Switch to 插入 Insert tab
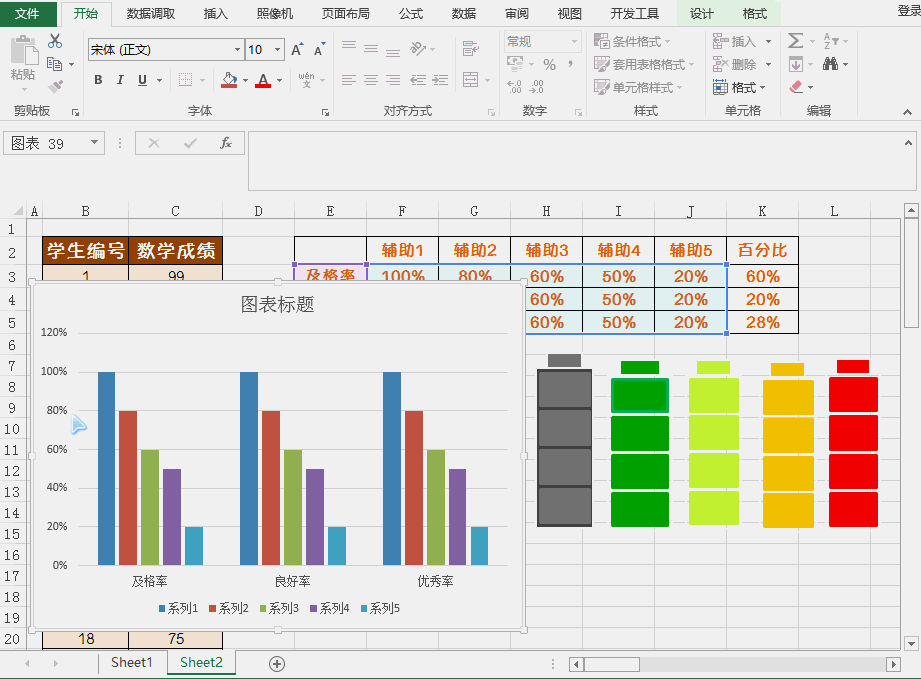 click(x=216, y=14)
